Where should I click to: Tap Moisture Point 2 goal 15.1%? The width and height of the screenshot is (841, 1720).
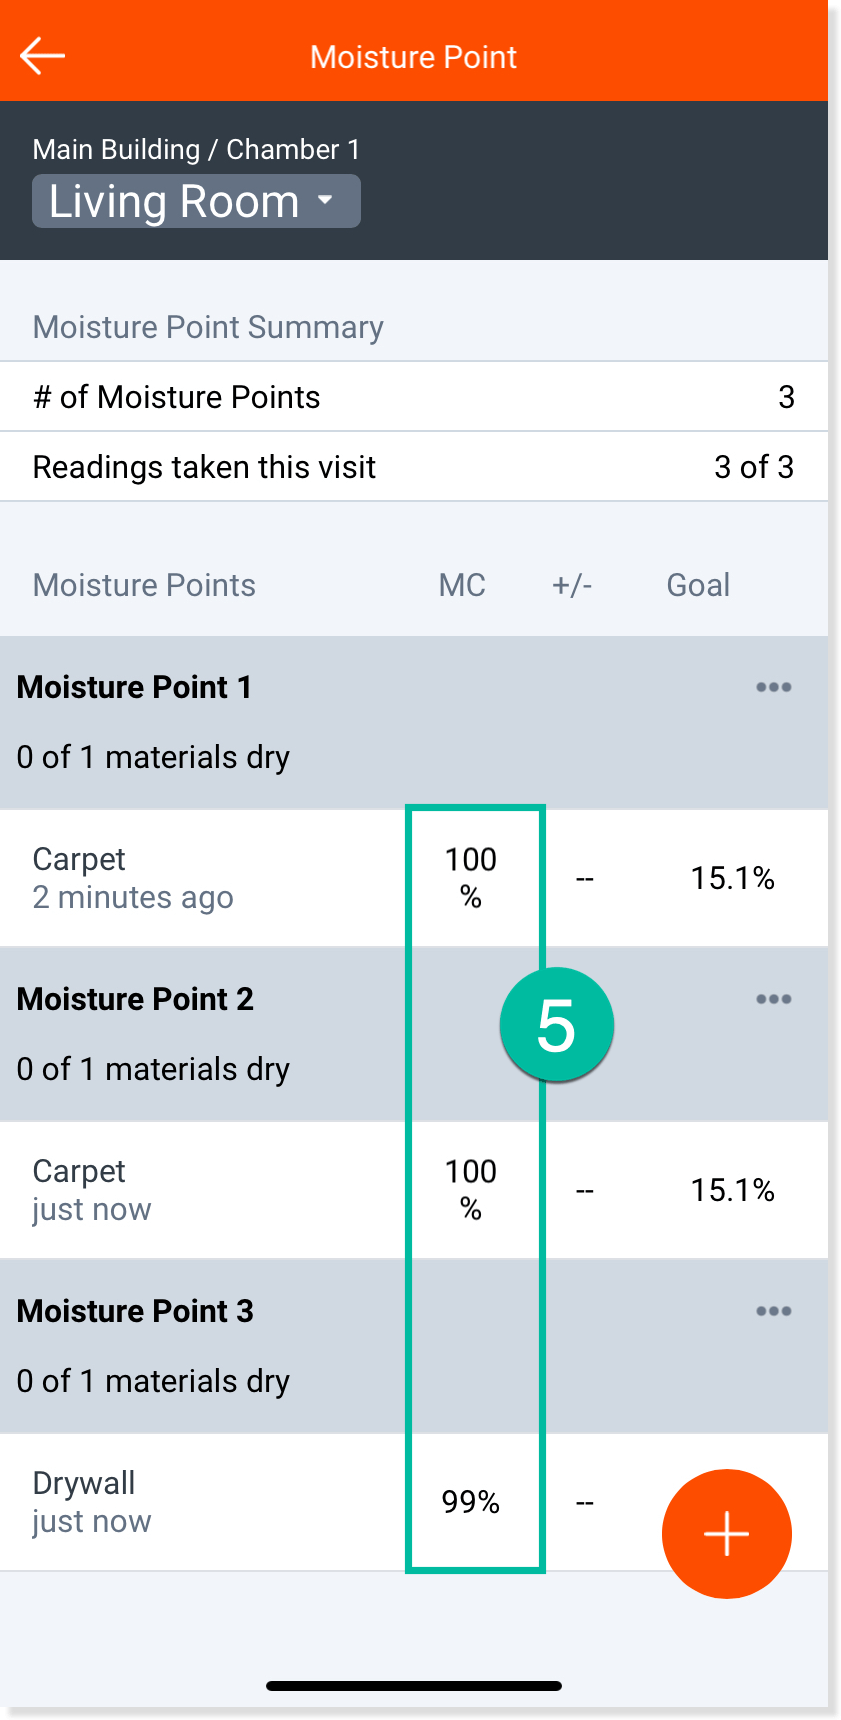[x=732, y=1191]
